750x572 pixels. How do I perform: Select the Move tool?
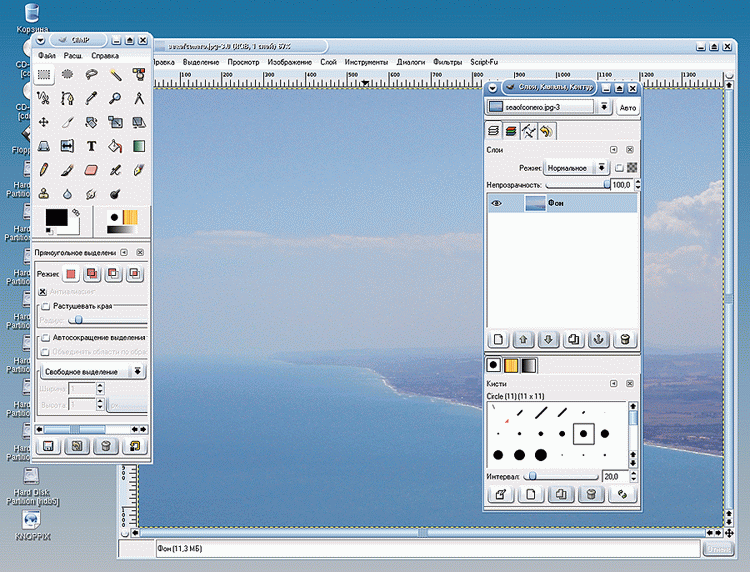tap(44, 122)
